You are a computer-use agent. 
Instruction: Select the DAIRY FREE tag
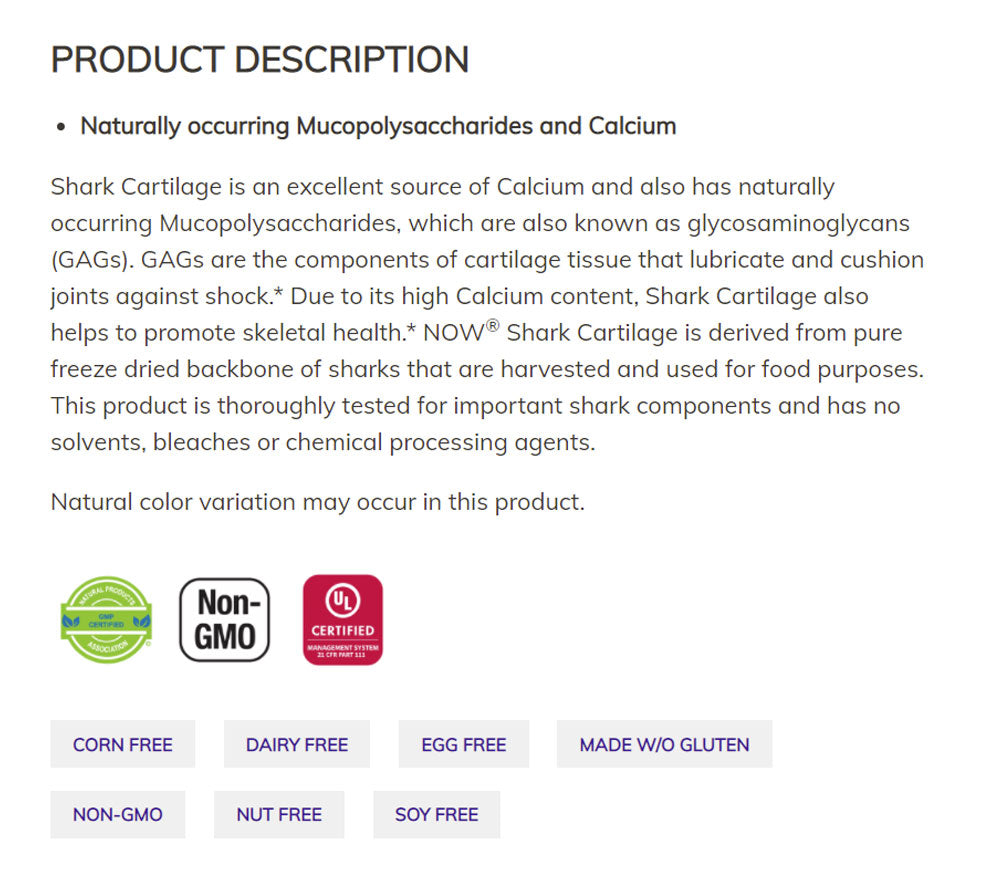pos(297,744)
